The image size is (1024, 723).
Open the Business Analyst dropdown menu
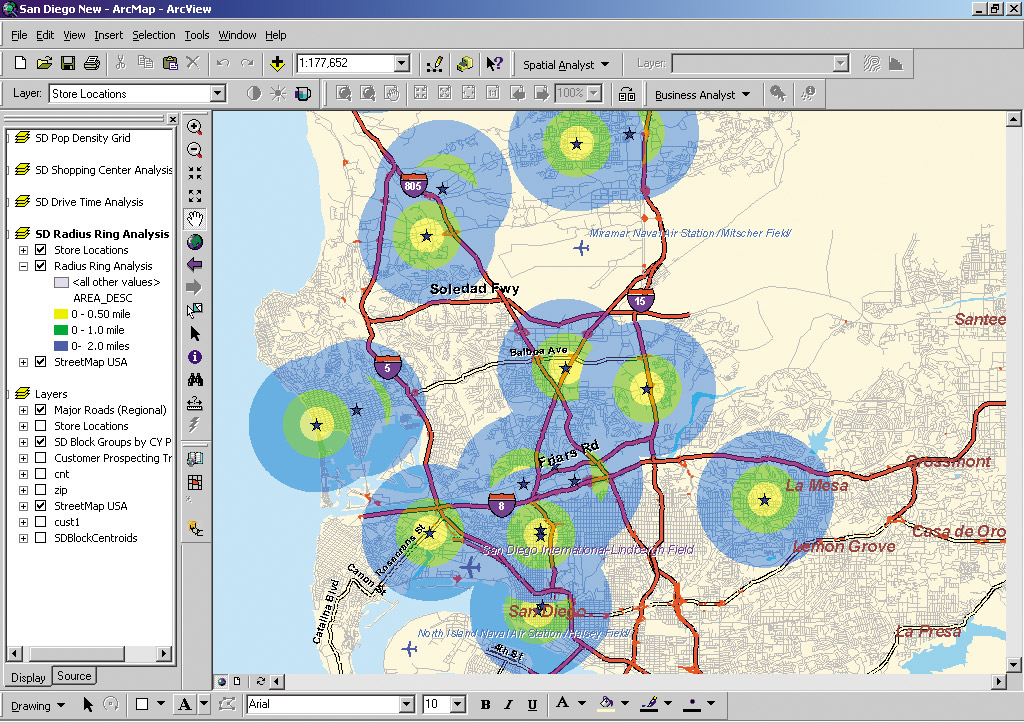coord(702,95)
